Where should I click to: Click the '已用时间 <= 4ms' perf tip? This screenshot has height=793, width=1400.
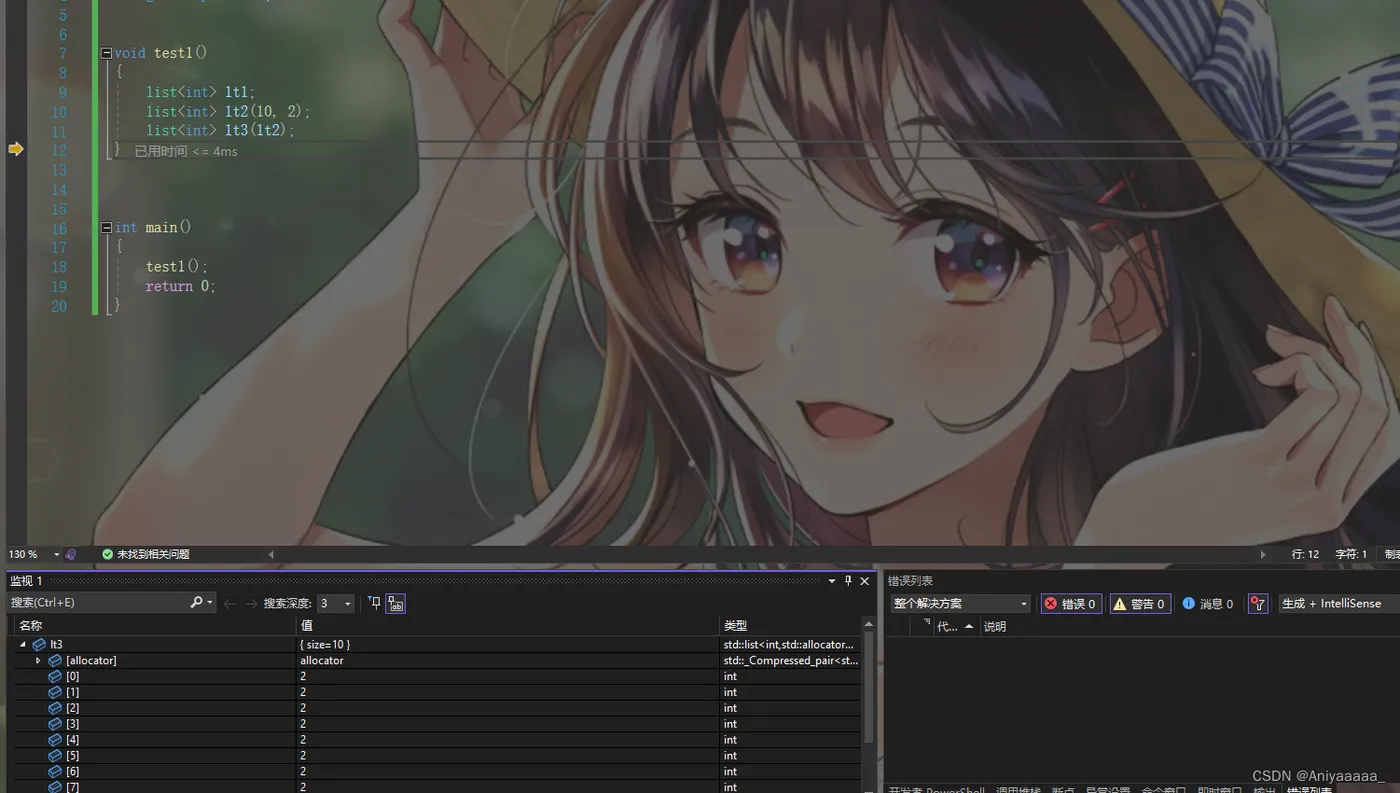coord(186,152)
